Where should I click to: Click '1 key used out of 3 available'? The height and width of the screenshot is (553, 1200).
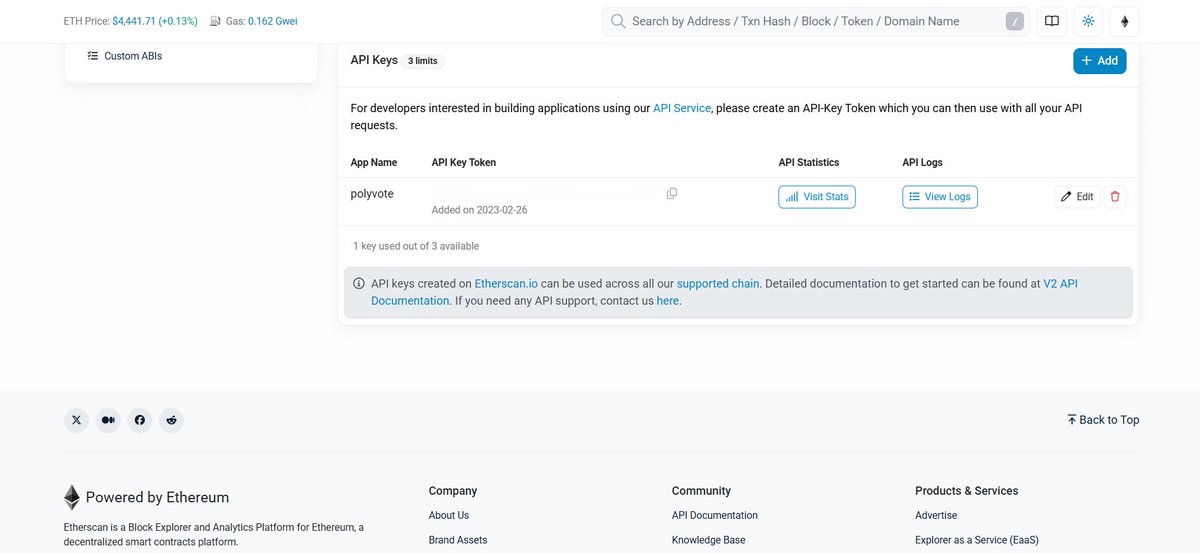[x=416, y=246]
